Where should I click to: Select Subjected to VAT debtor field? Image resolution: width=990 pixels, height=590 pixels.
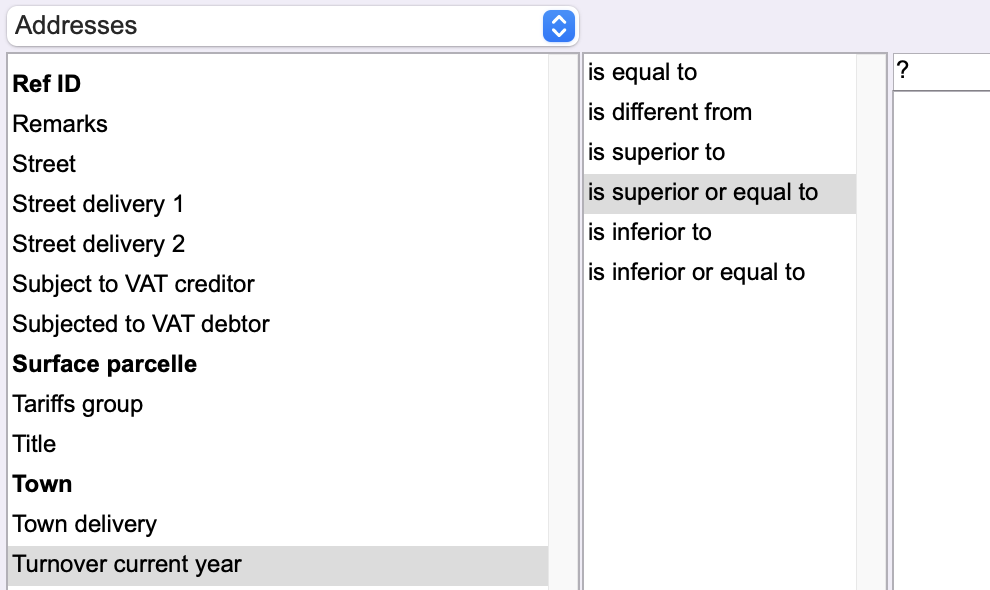[141, 324]
